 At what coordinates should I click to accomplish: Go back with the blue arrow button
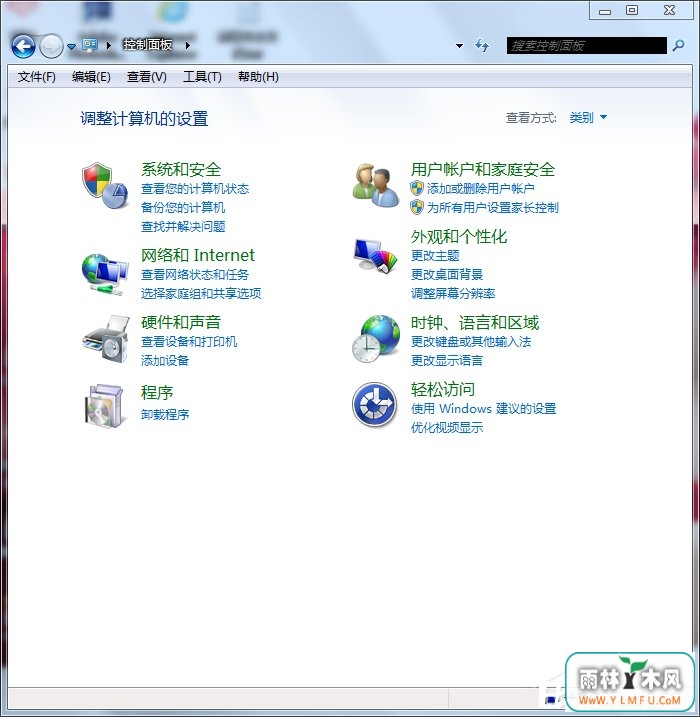click(23, 46)
